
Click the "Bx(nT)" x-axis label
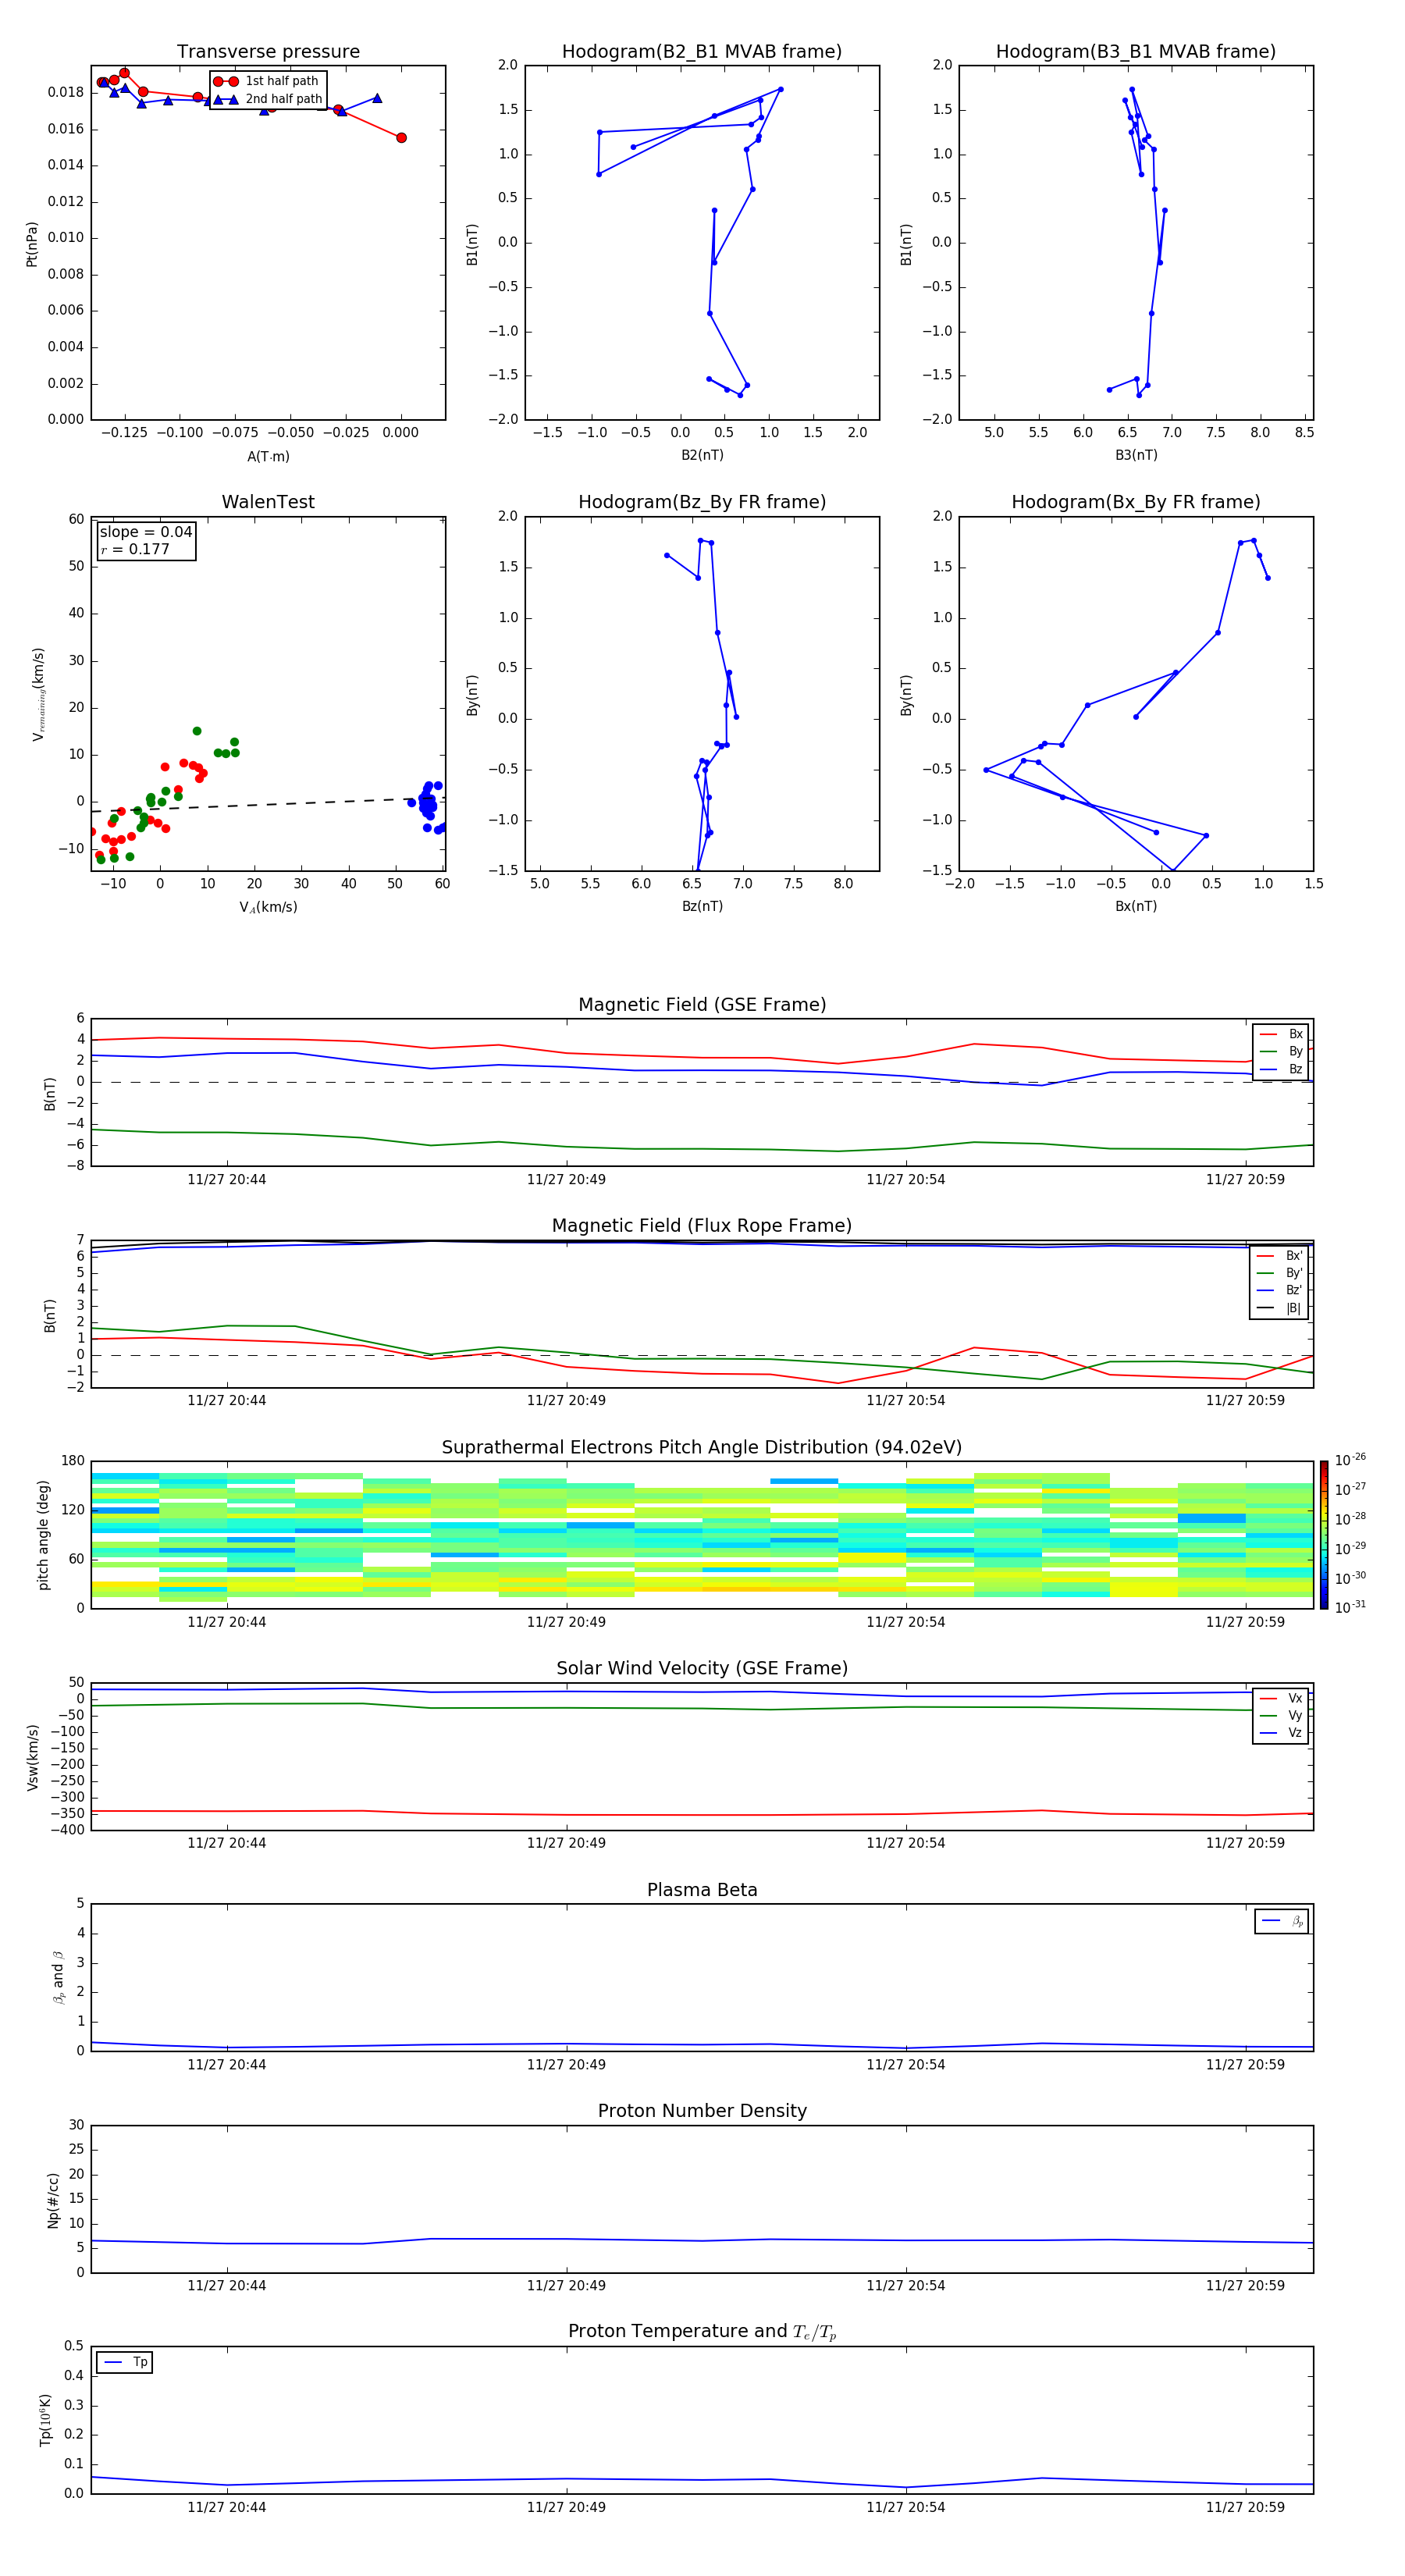pos(1136,906)
